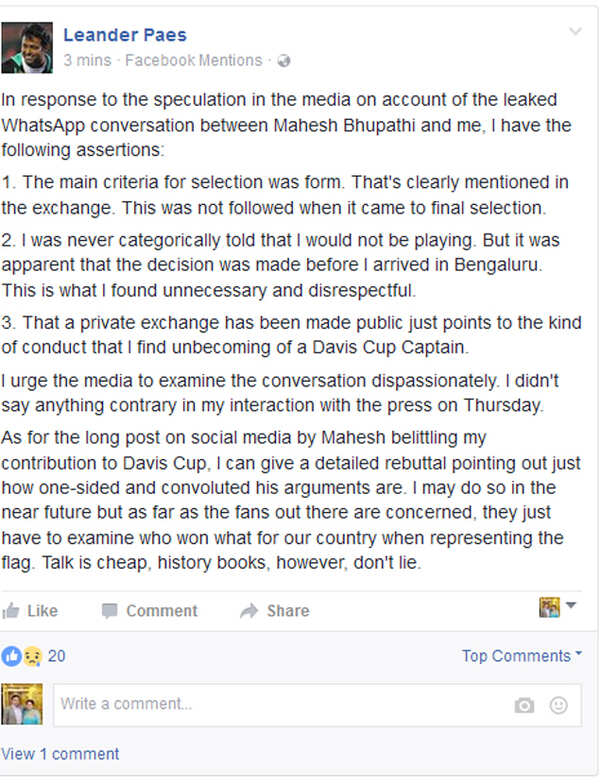This screenshot has height=784, width=600.
Task: Click the 20 reactions count
Action: [57, 656]
